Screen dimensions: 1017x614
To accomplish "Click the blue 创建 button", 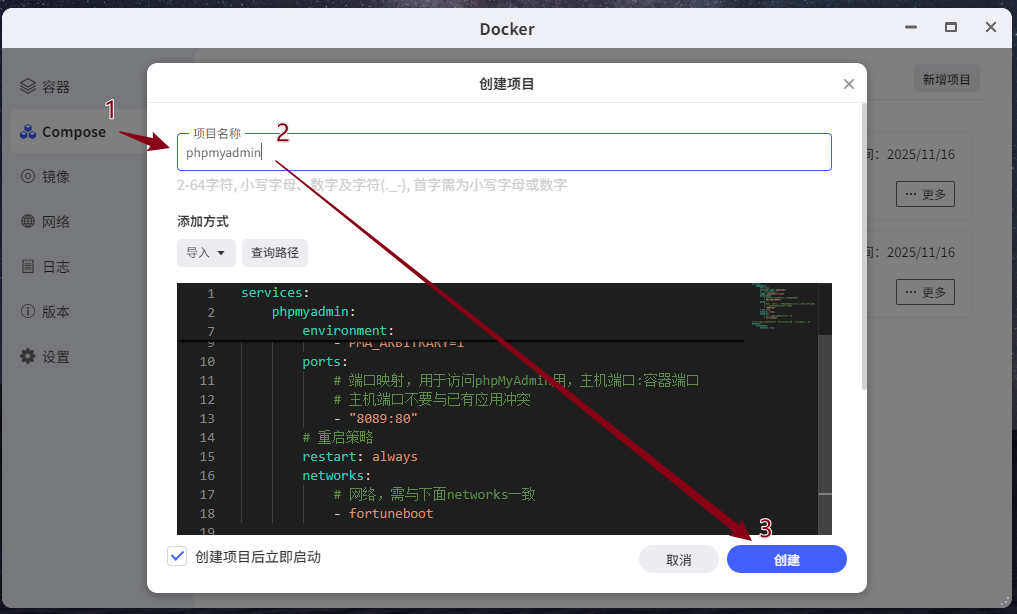I will [787, 560].
